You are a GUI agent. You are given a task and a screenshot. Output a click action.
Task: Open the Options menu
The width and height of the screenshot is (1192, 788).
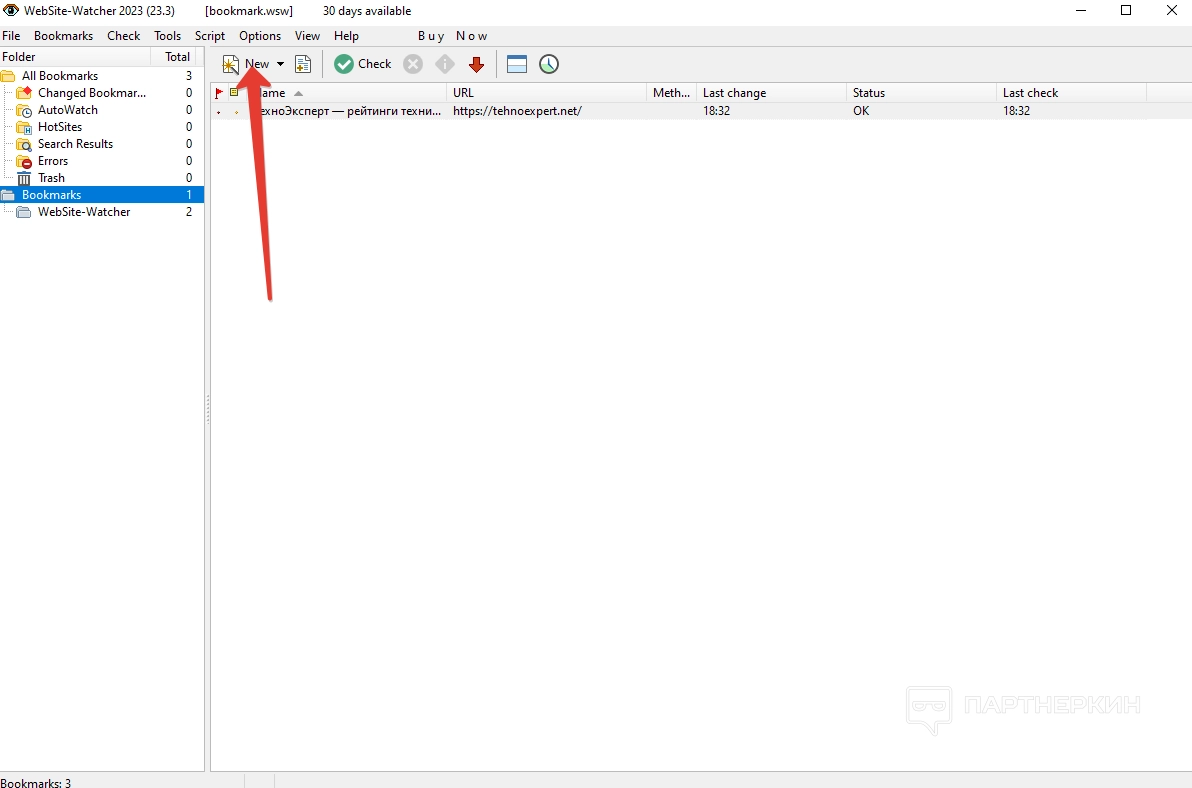pos(260,36)
